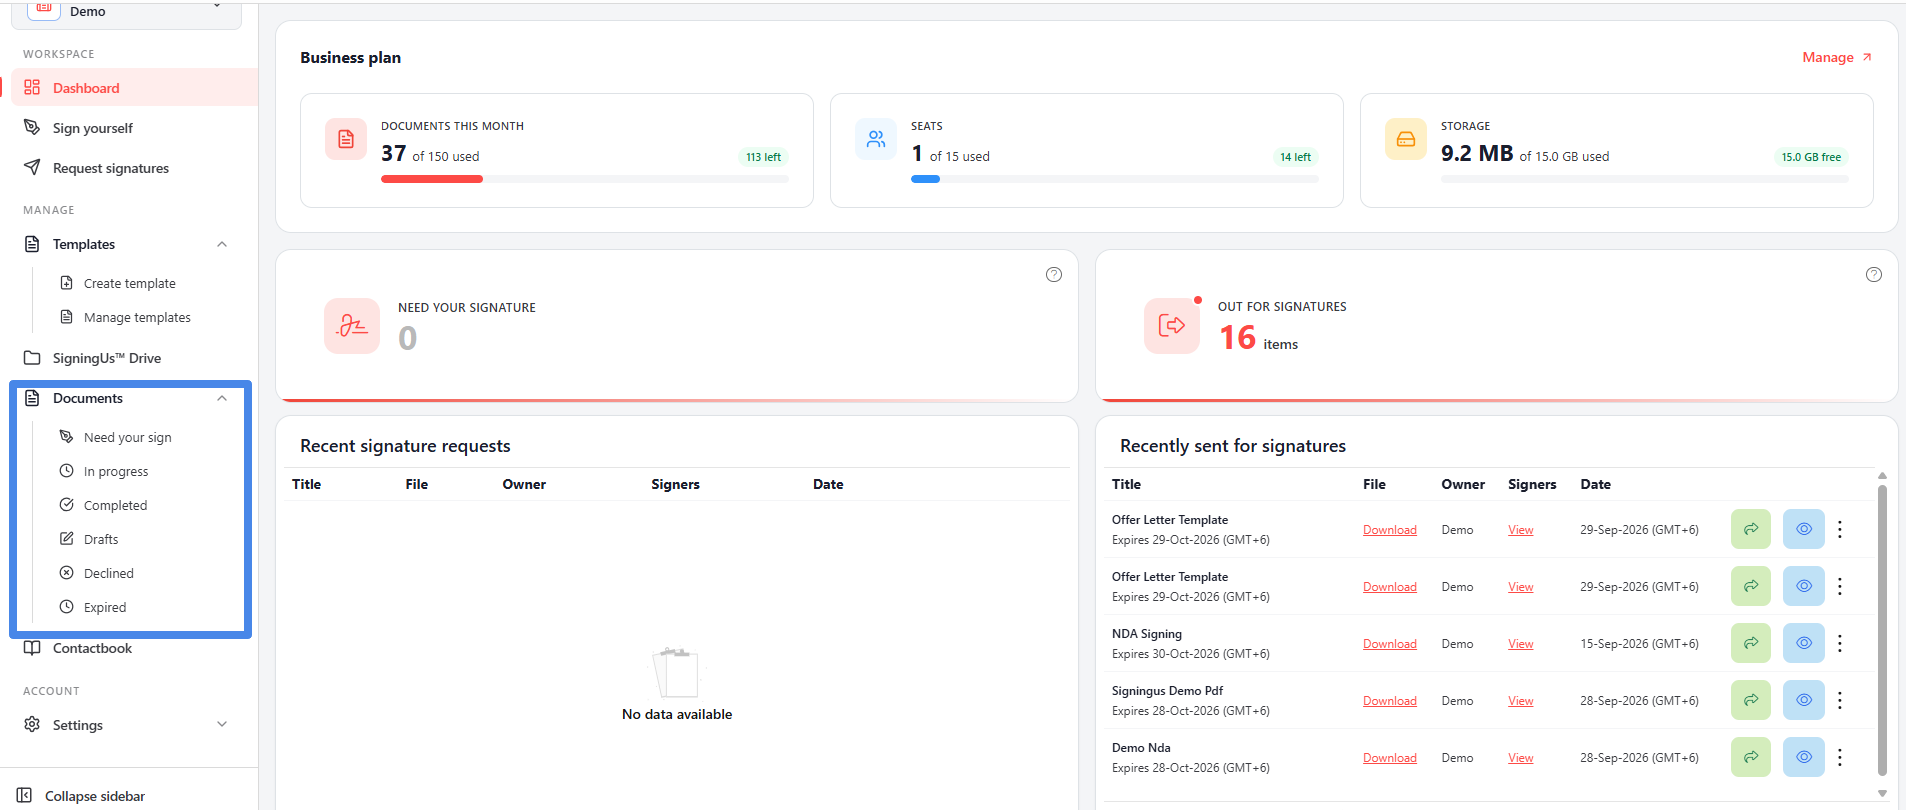Click the seats usage progress bar
Screen dimensions: 1906x810
coord(1115,179)
